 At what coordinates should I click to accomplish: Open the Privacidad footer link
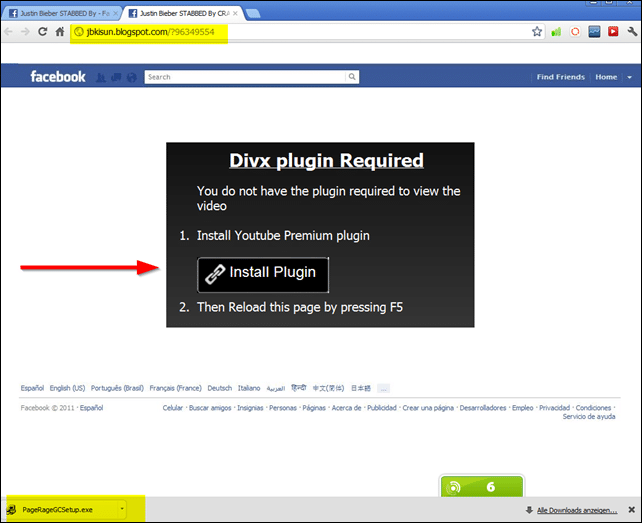(x=554, y=408)
